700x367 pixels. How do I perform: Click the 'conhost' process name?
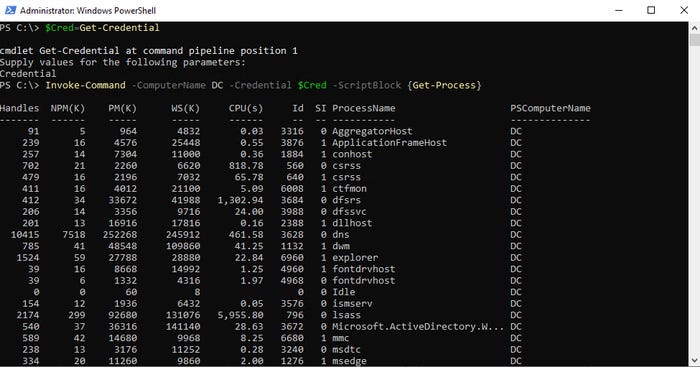pos(352,154)
